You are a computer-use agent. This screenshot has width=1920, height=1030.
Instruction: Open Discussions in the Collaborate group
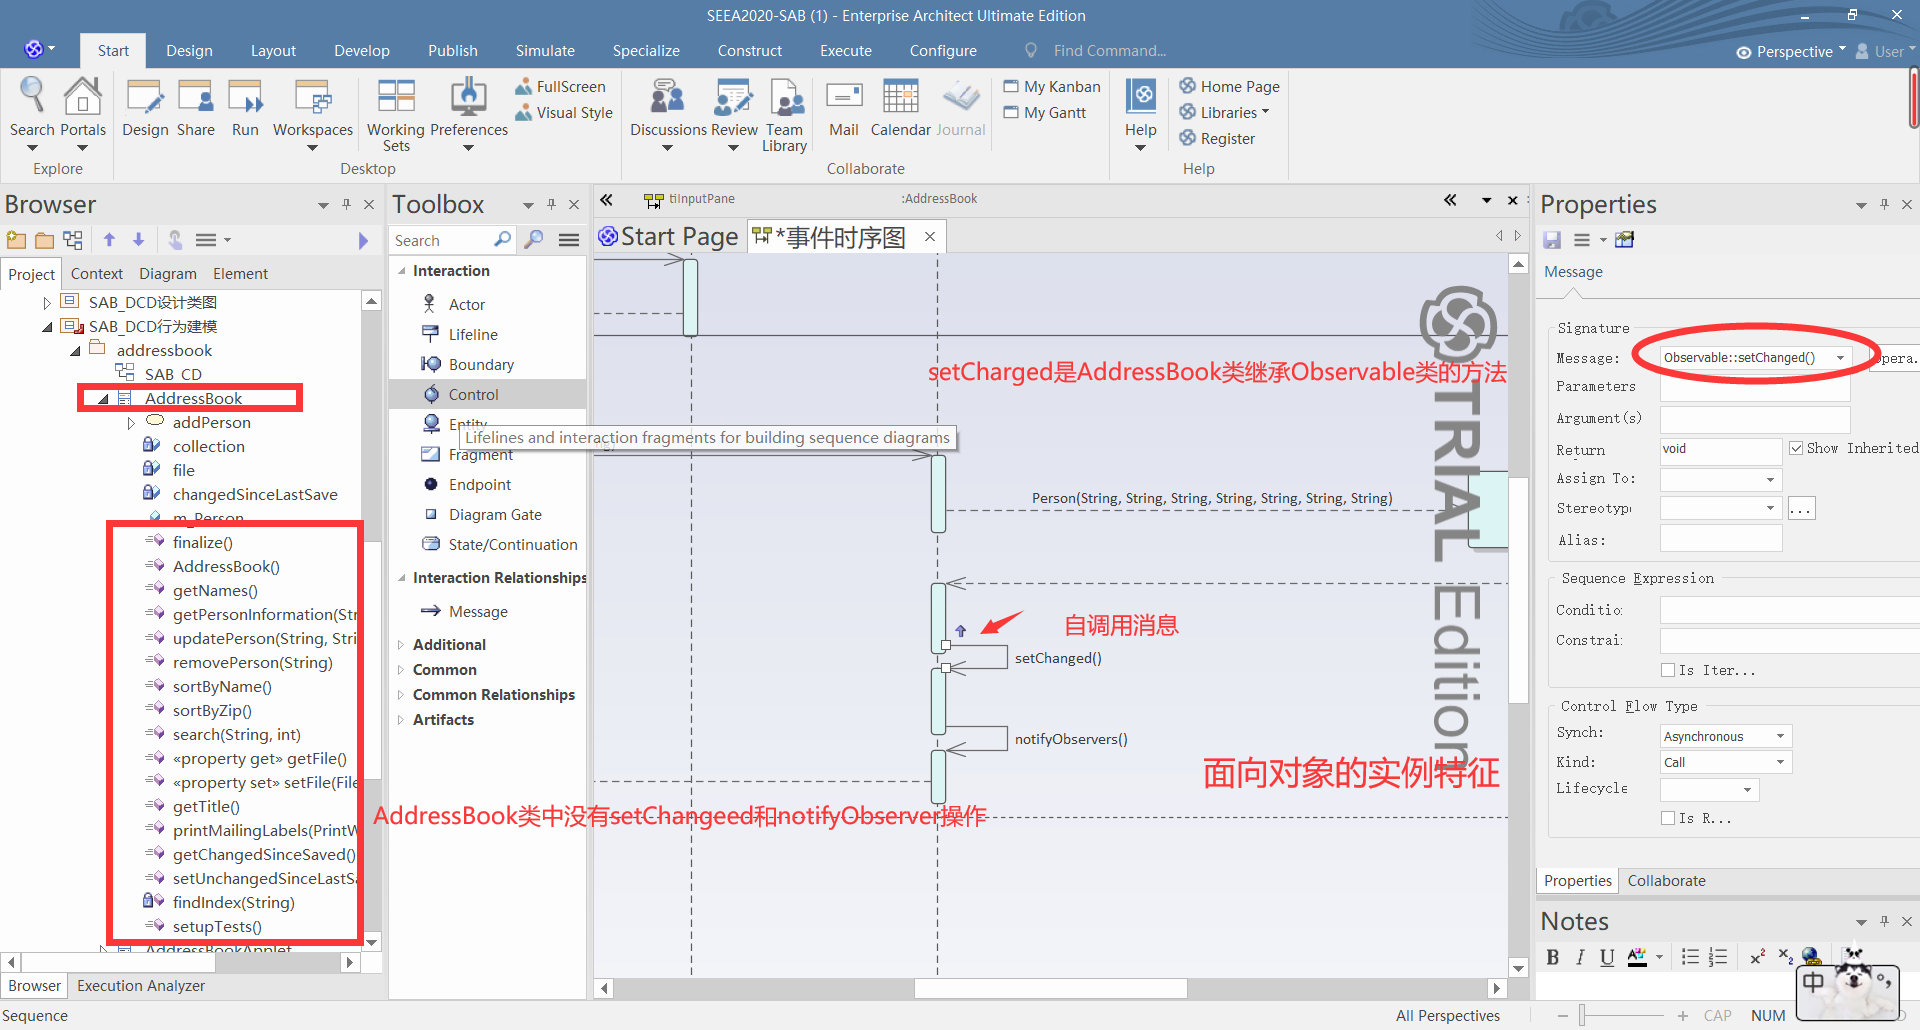[x=668, y=112]
